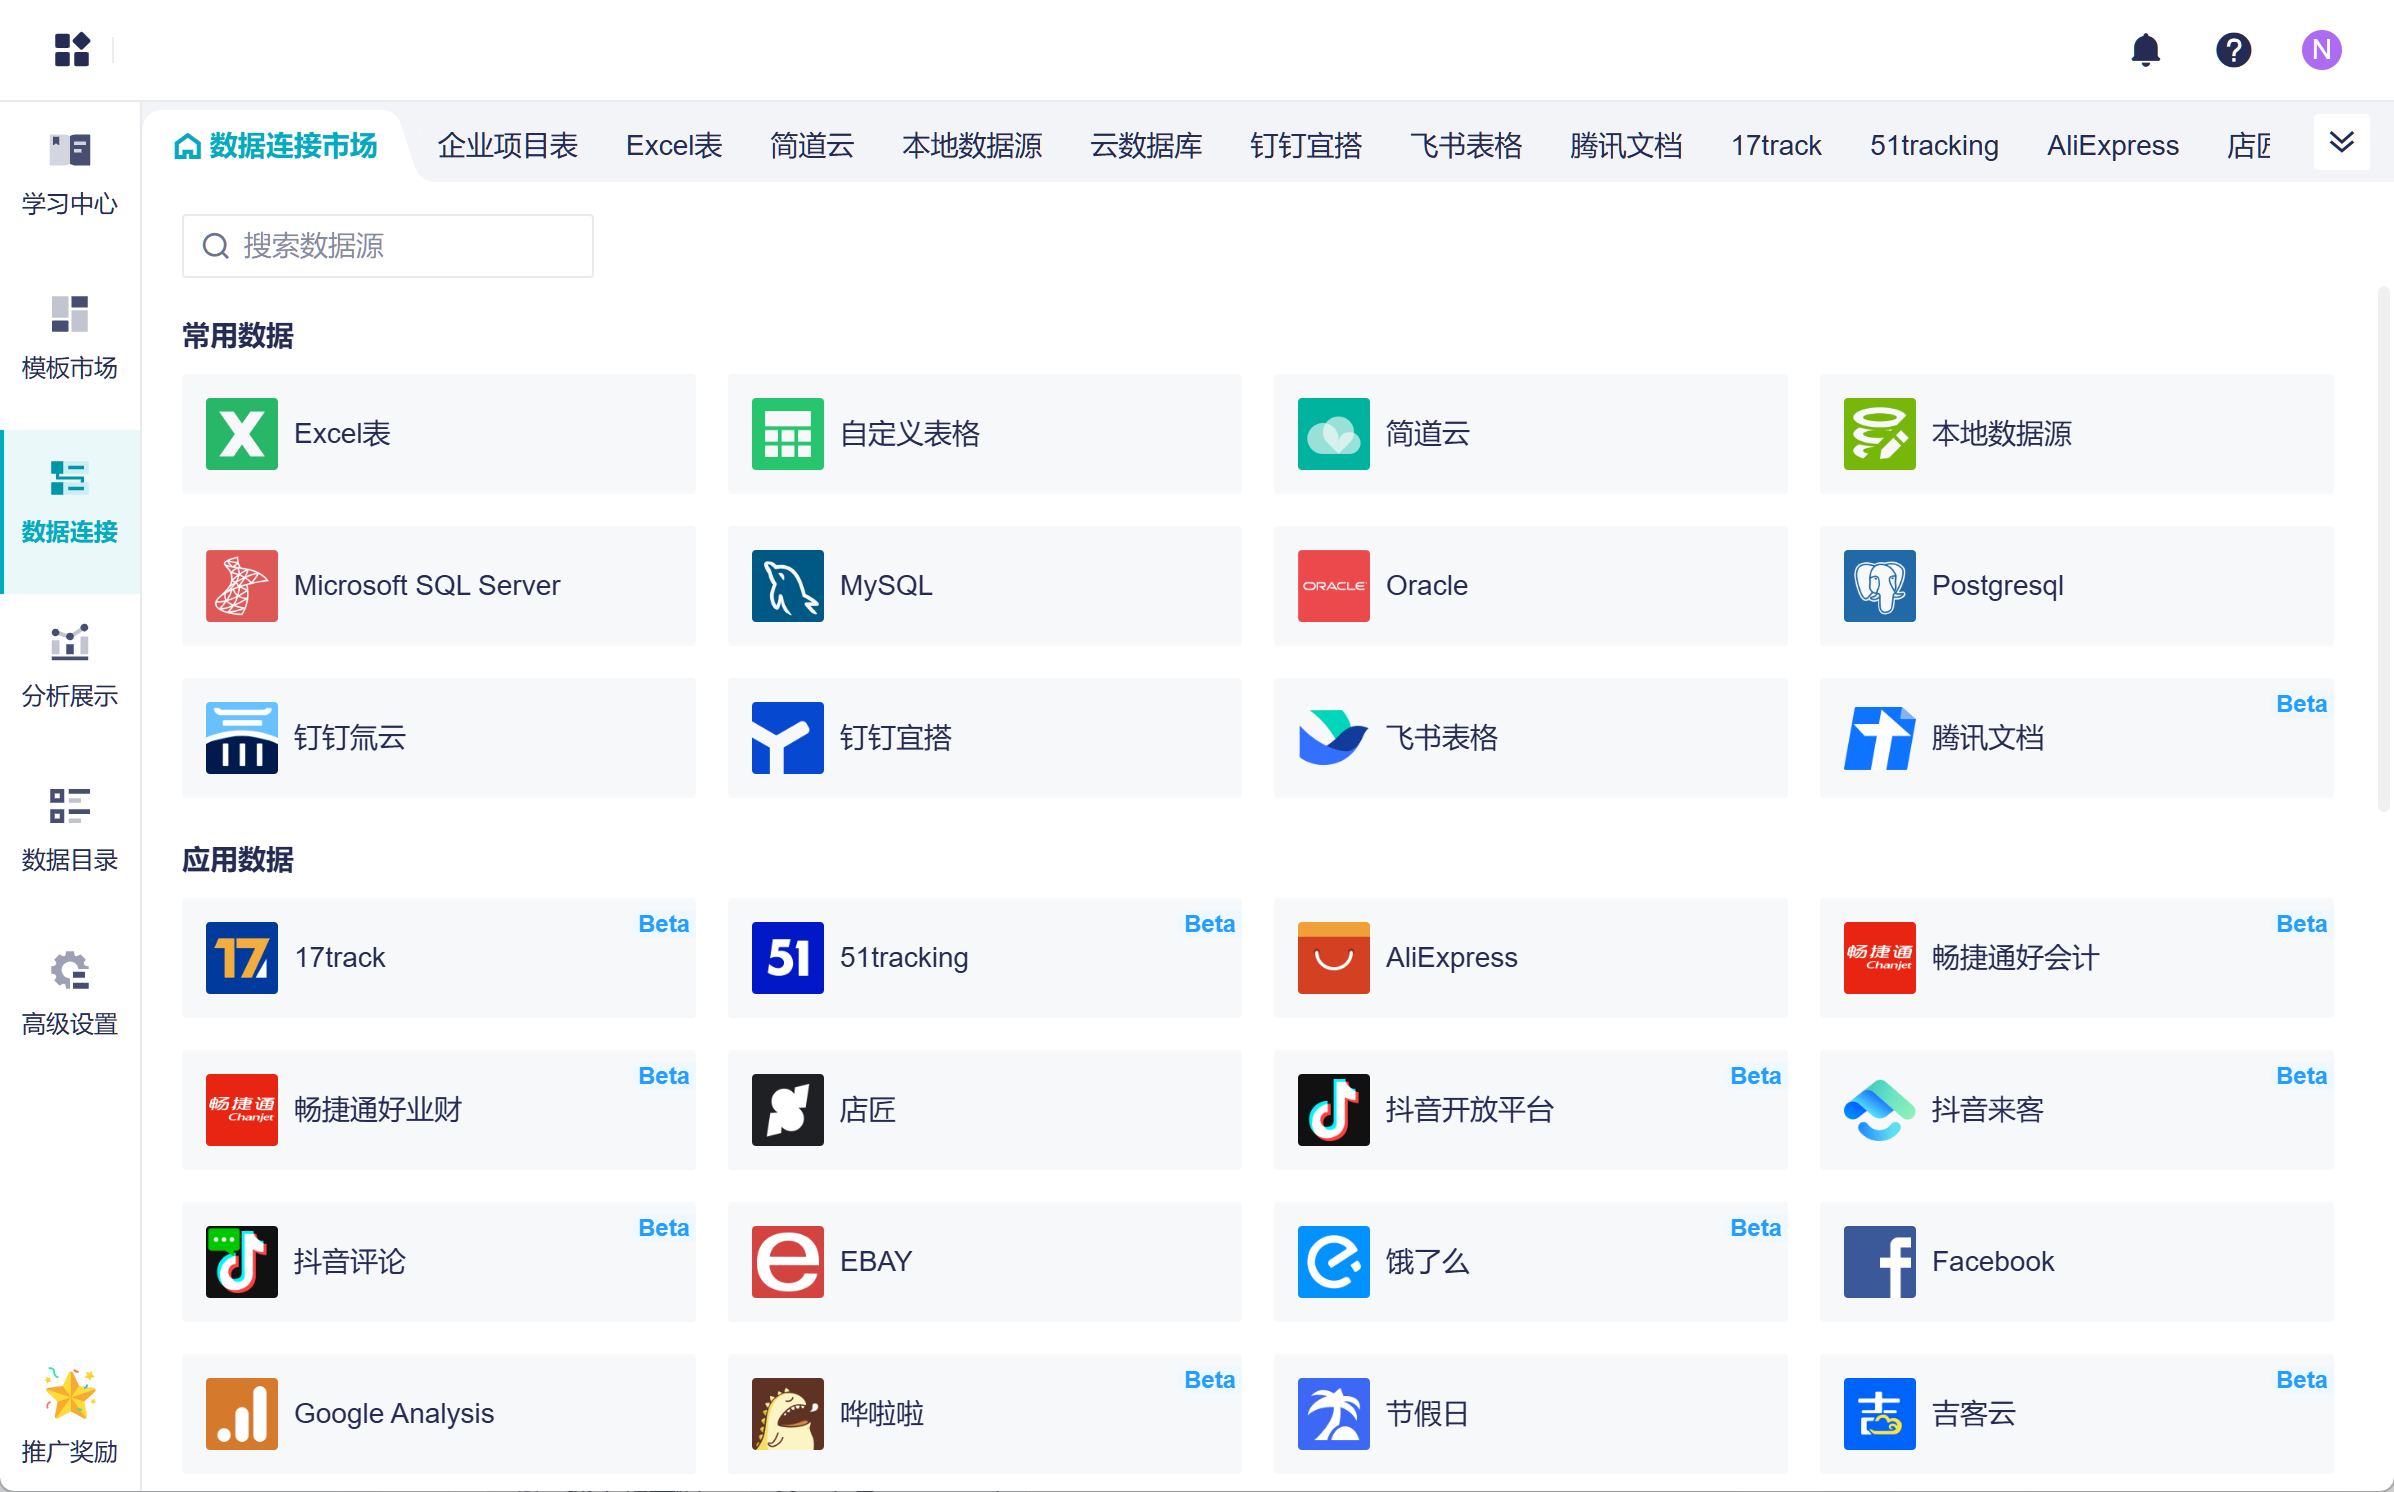Switch to 飞书表格 tab

tap(1466, 146)
